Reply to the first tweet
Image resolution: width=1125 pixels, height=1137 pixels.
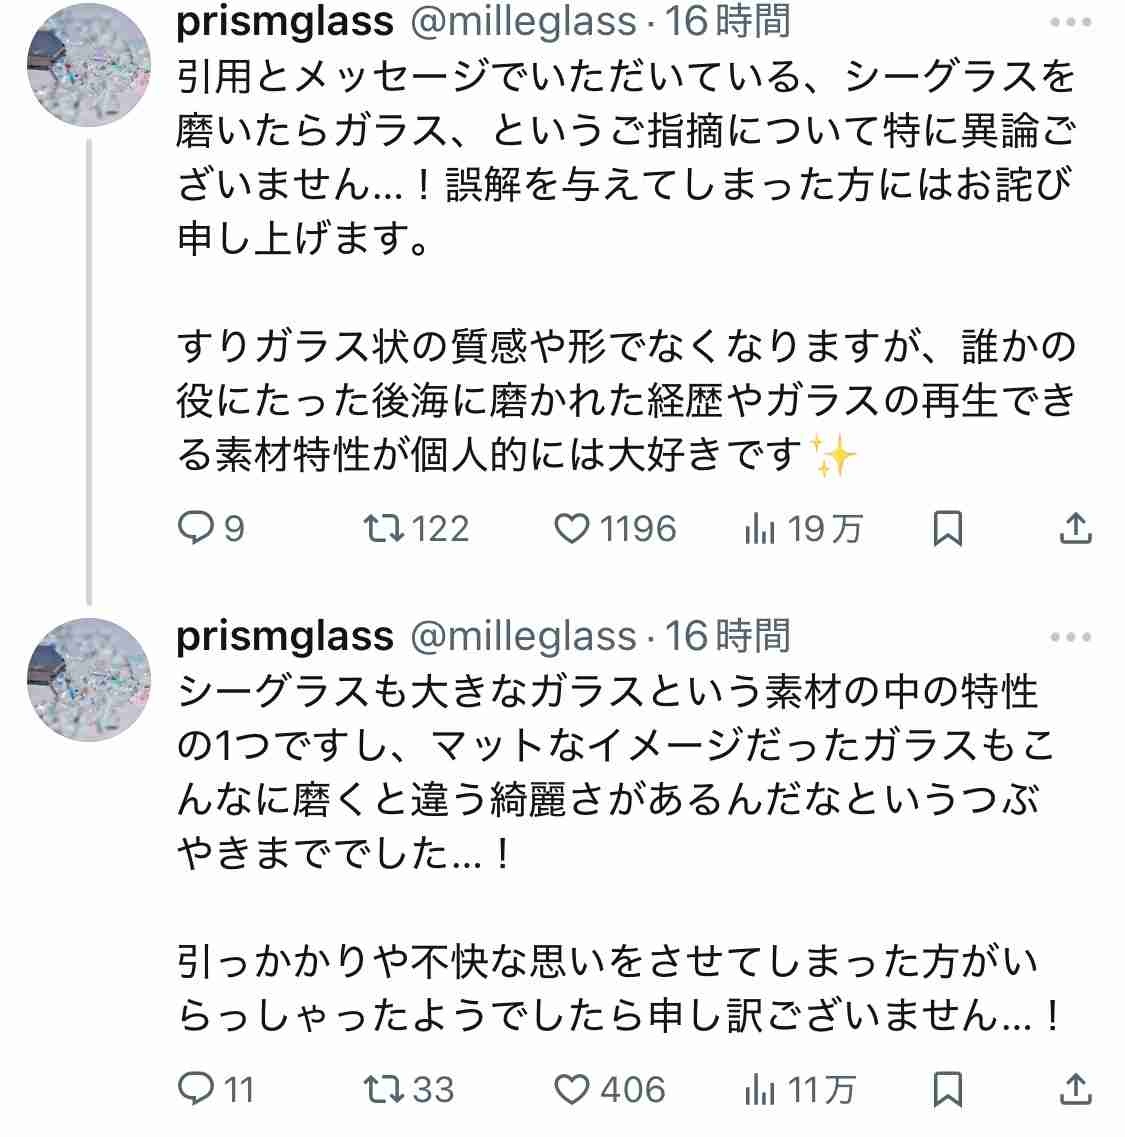click(x=196, y=528)
